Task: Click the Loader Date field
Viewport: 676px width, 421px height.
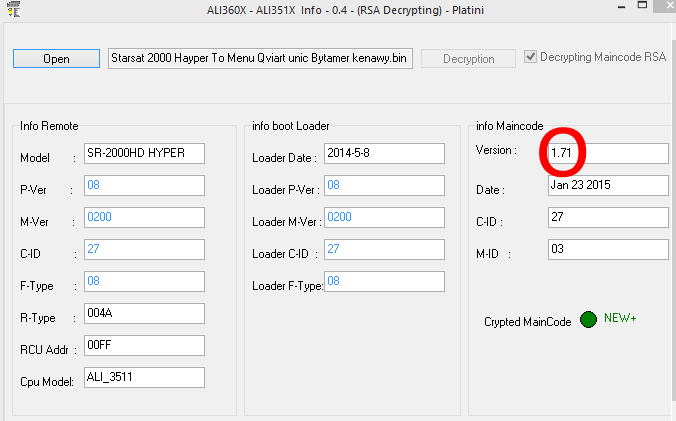Action: (383, 153)
